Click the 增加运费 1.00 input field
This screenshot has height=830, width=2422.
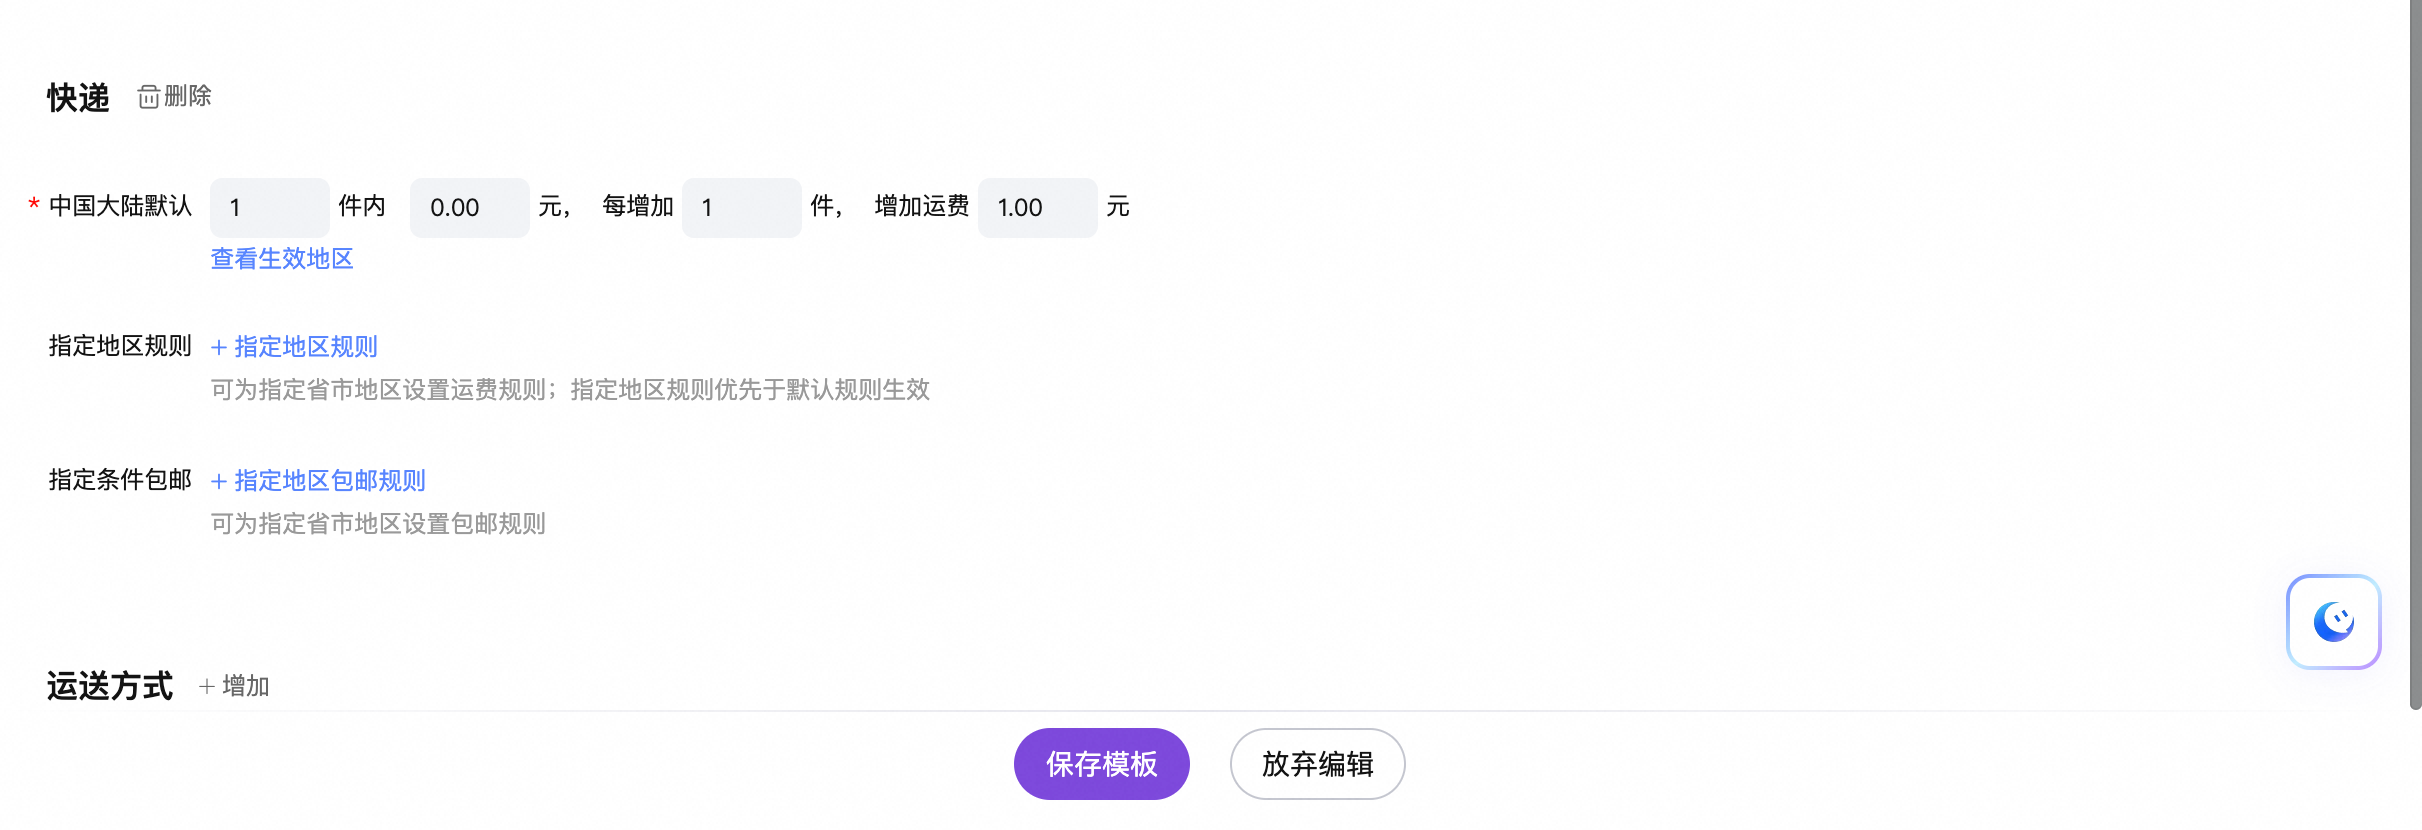(x=1037, y=208)
